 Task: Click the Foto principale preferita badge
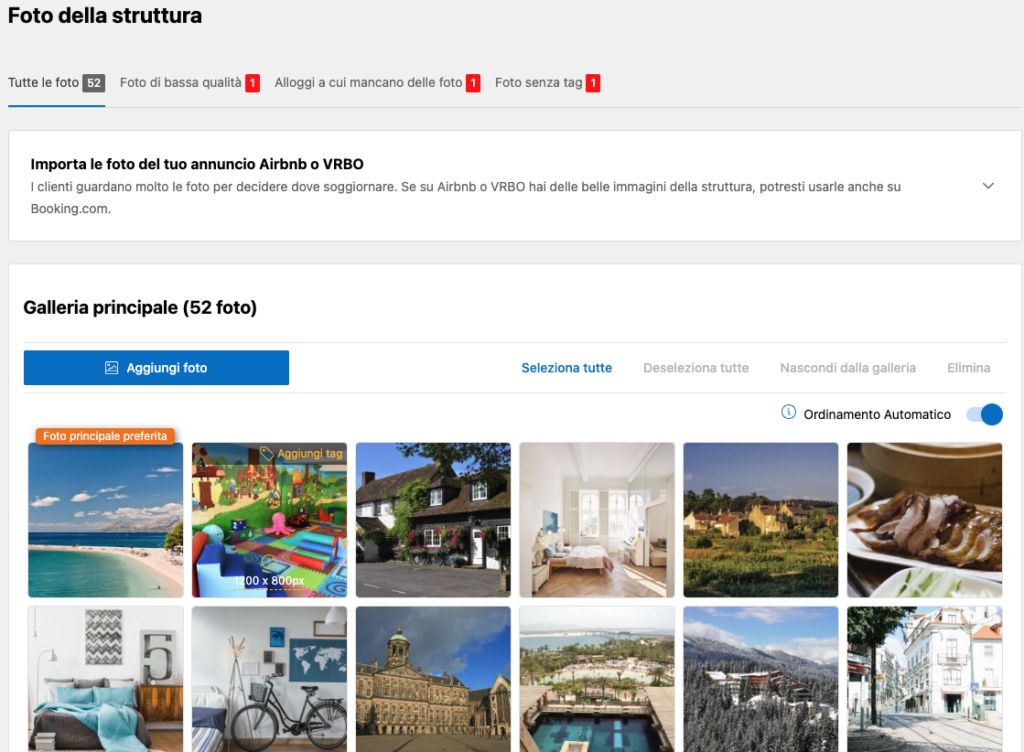click(105, 436)
